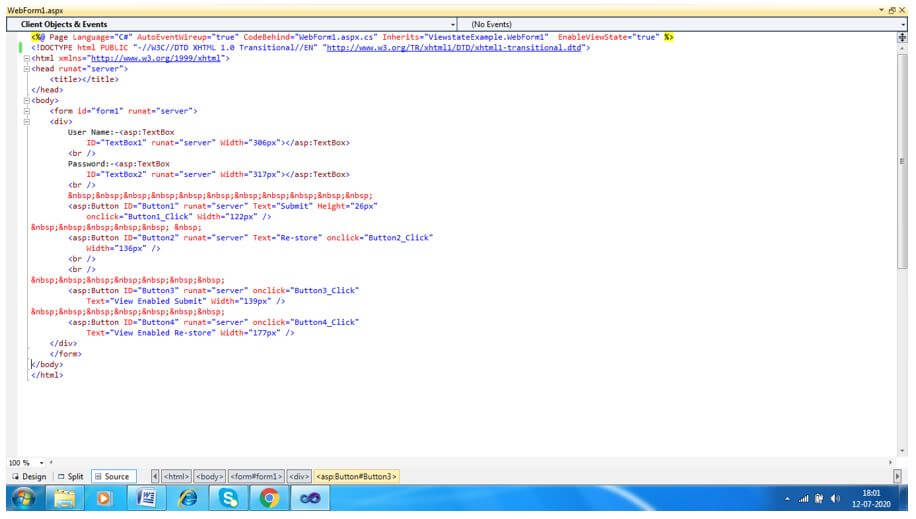916x519 pixels.
Task: Switch to Source view
Action: coord(112,477)
